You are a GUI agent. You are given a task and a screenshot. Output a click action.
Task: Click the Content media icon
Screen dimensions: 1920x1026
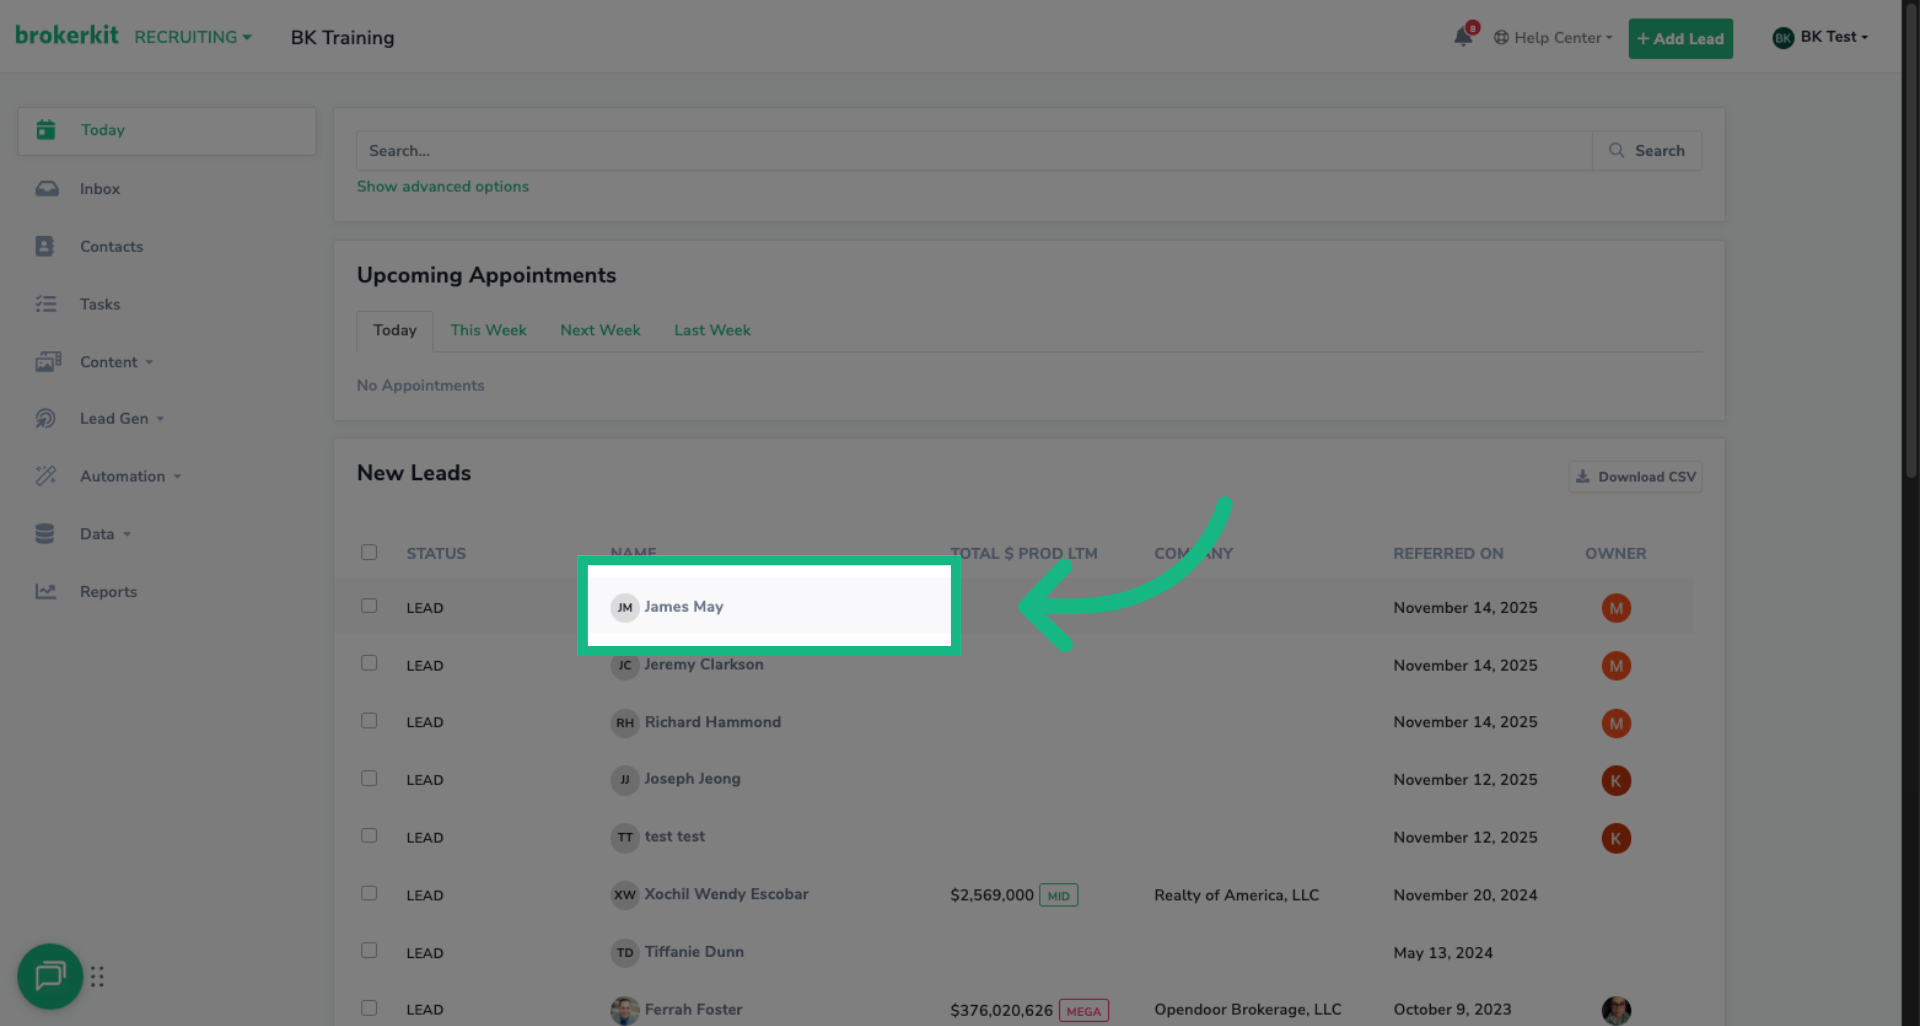click(48, 362)
